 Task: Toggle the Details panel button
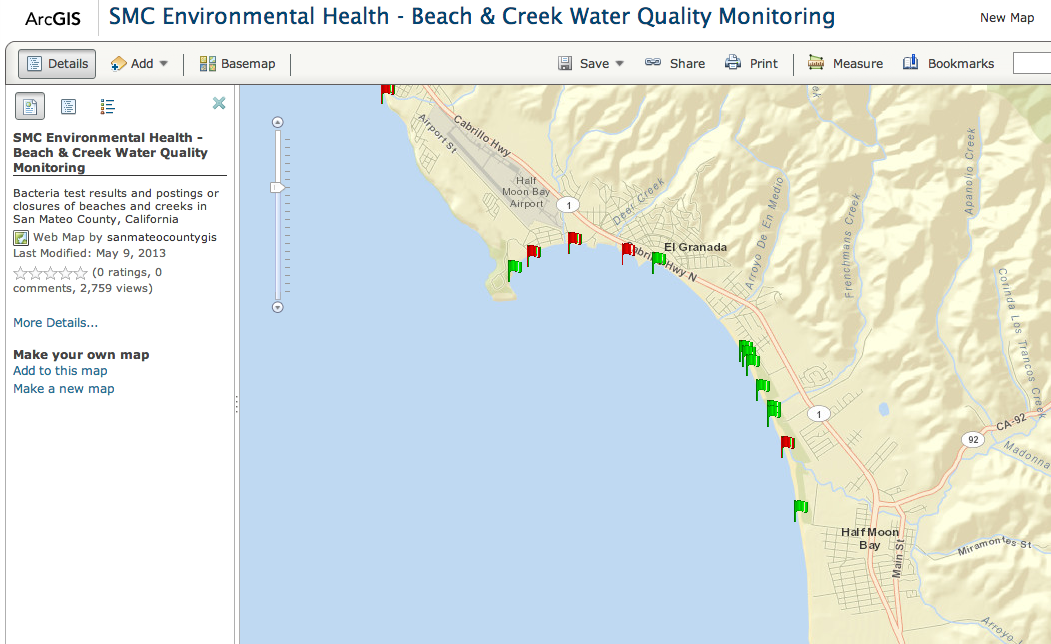click(57, 64)
